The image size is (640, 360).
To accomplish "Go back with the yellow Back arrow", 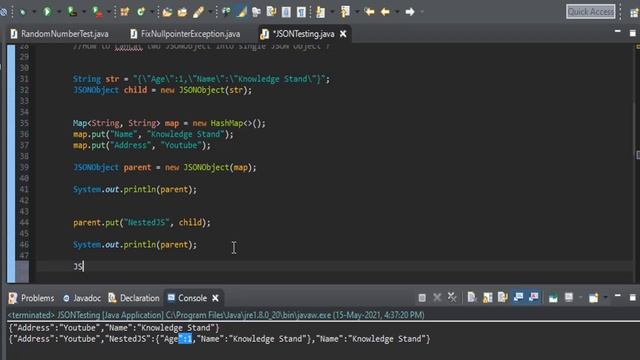I will tap(385, 12).
